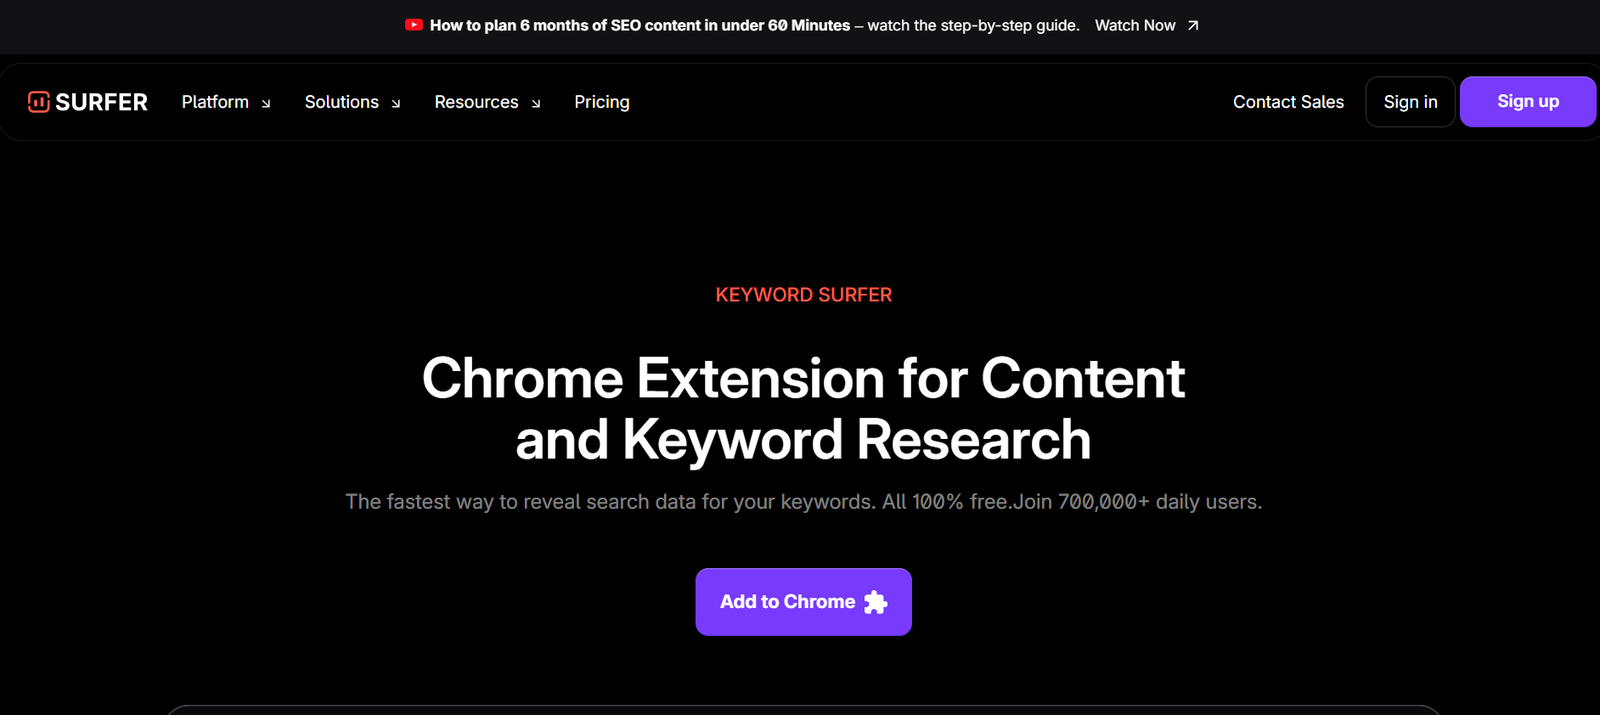The image size is (1600, 715).
Task: Click the 'watch the step-by-step guide' text
Action: 974,25
